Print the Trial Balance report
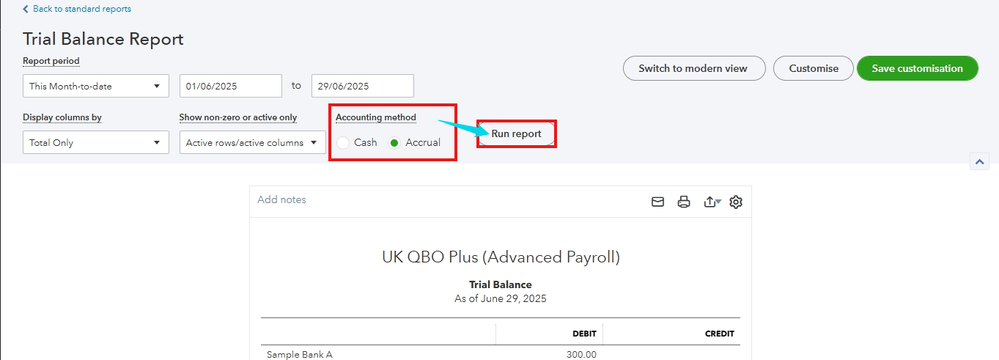 coord(684,202)
